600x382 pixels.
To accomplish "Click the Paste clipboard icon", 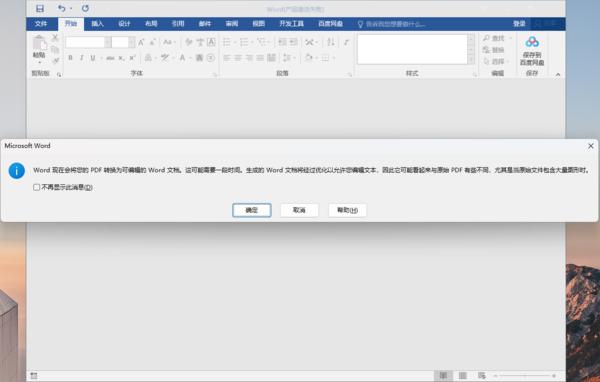I will tap(39, 43).
